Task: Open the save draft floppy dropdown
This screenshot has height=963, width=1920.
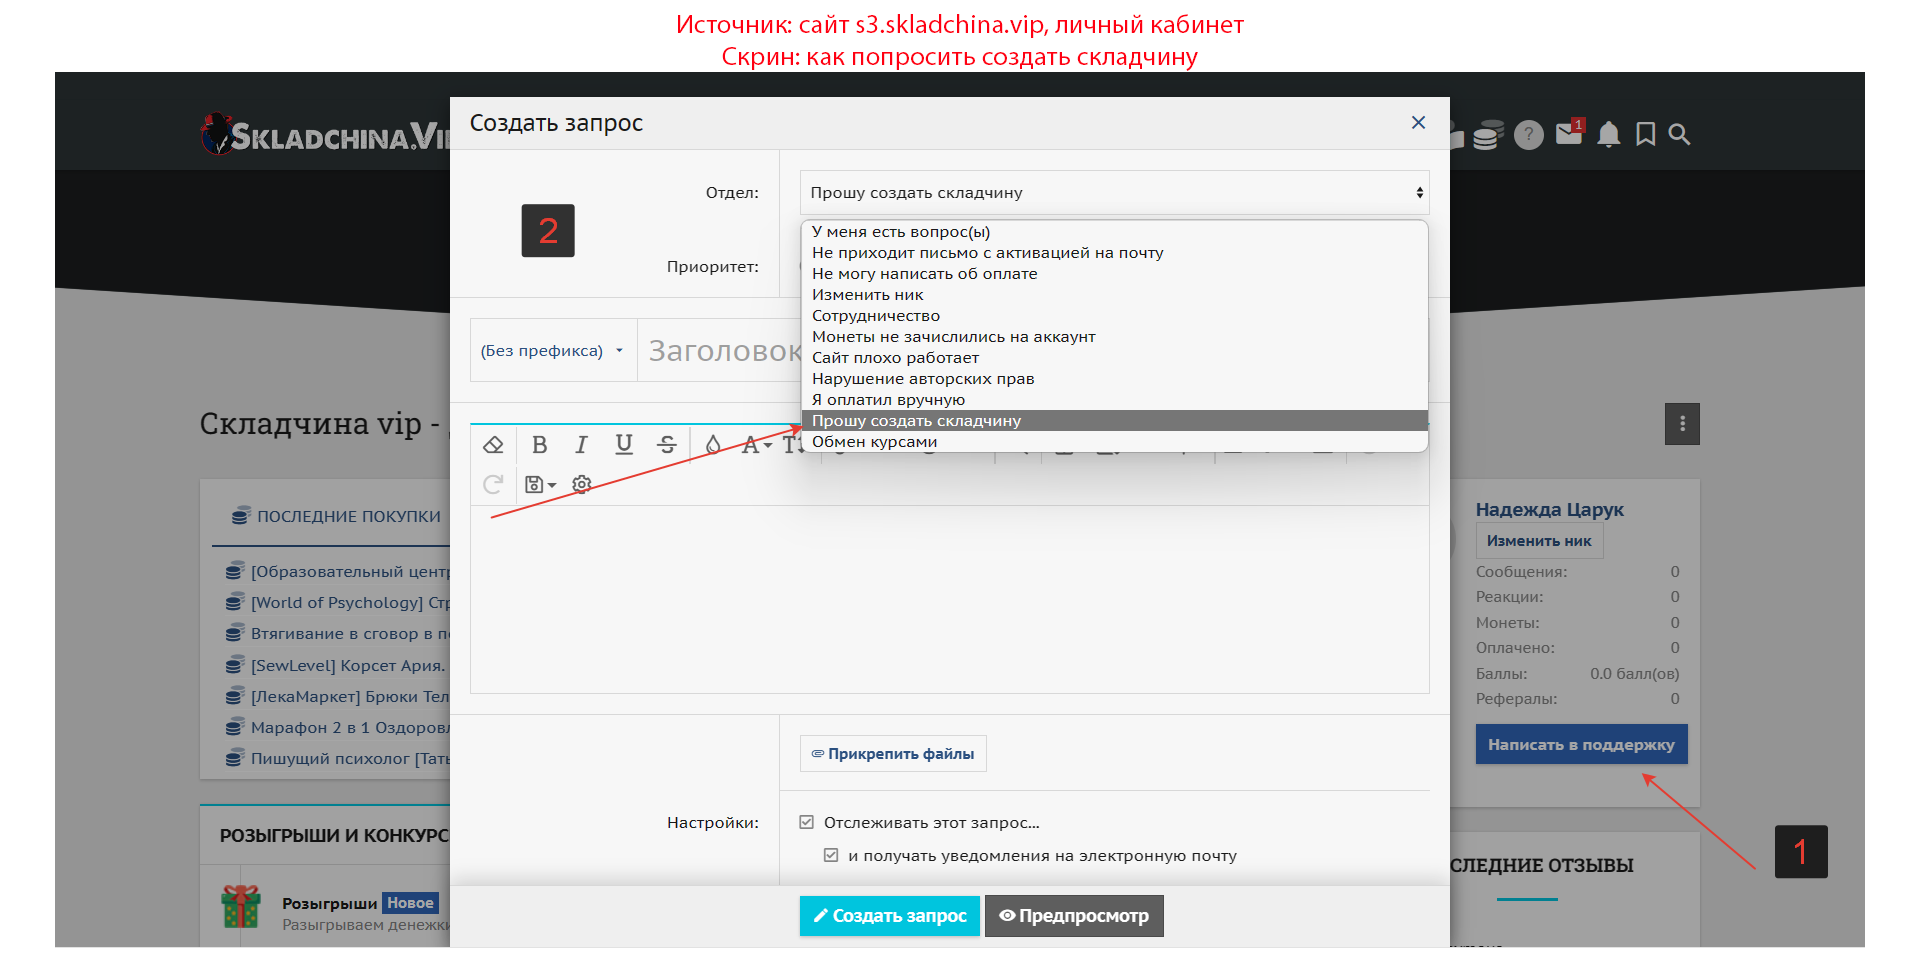Action: (540, 485)
